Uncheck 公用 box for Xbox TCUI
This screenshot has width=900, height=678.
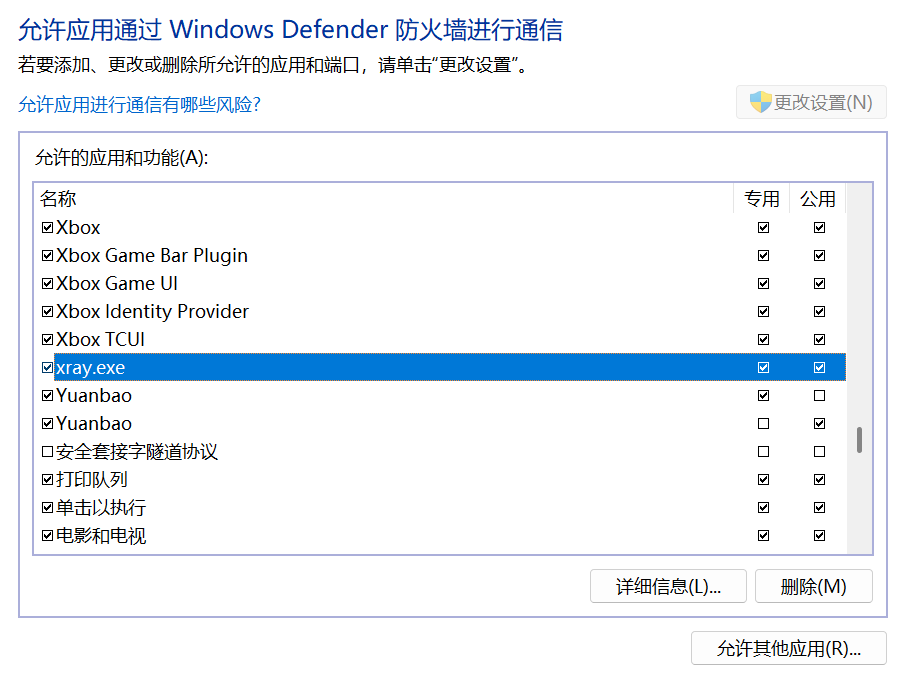coord(819,340)
